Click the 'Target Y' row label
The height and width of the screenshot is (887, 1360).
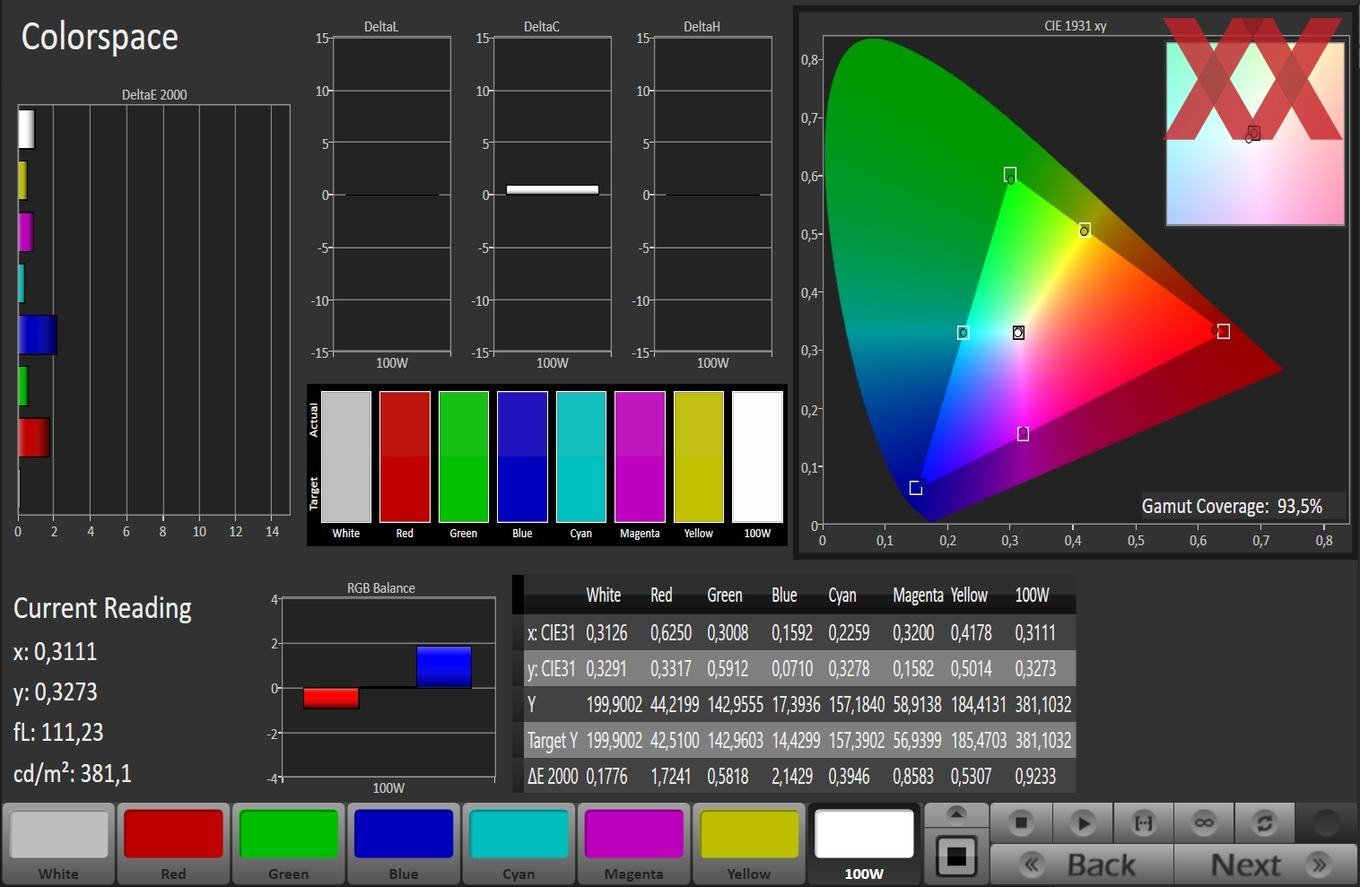(x=553, y=740)
